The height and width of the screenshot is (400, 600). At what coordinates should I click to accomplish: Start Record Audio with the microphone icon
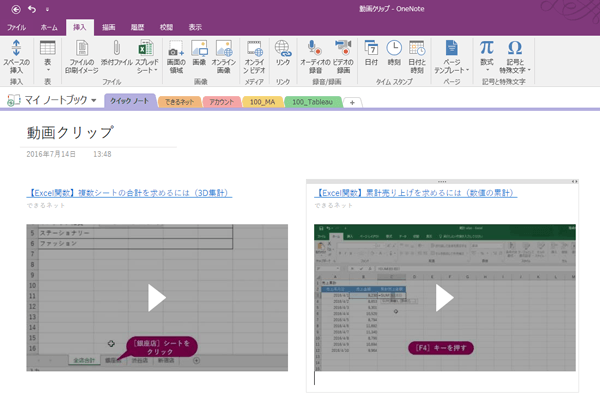pos(315,47)
